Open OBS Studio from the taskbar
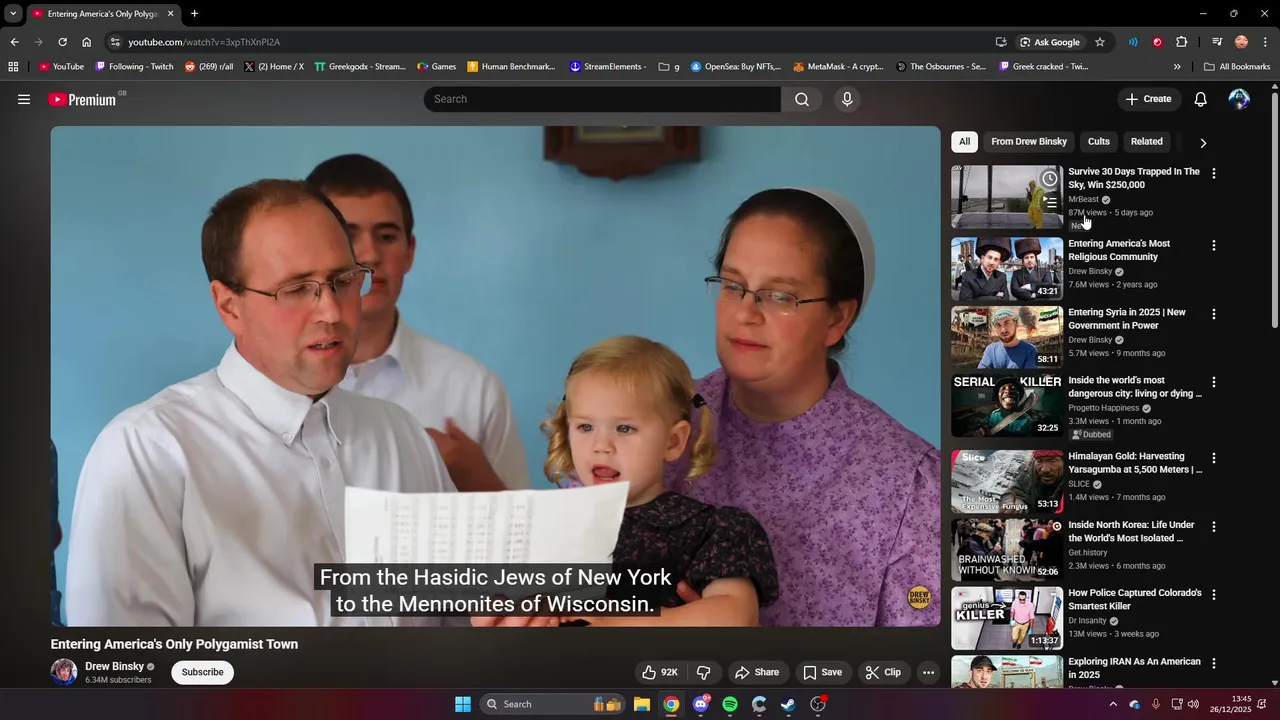Image resolution: width=1280 pixels, height=720 pixels. click(818, 704)
